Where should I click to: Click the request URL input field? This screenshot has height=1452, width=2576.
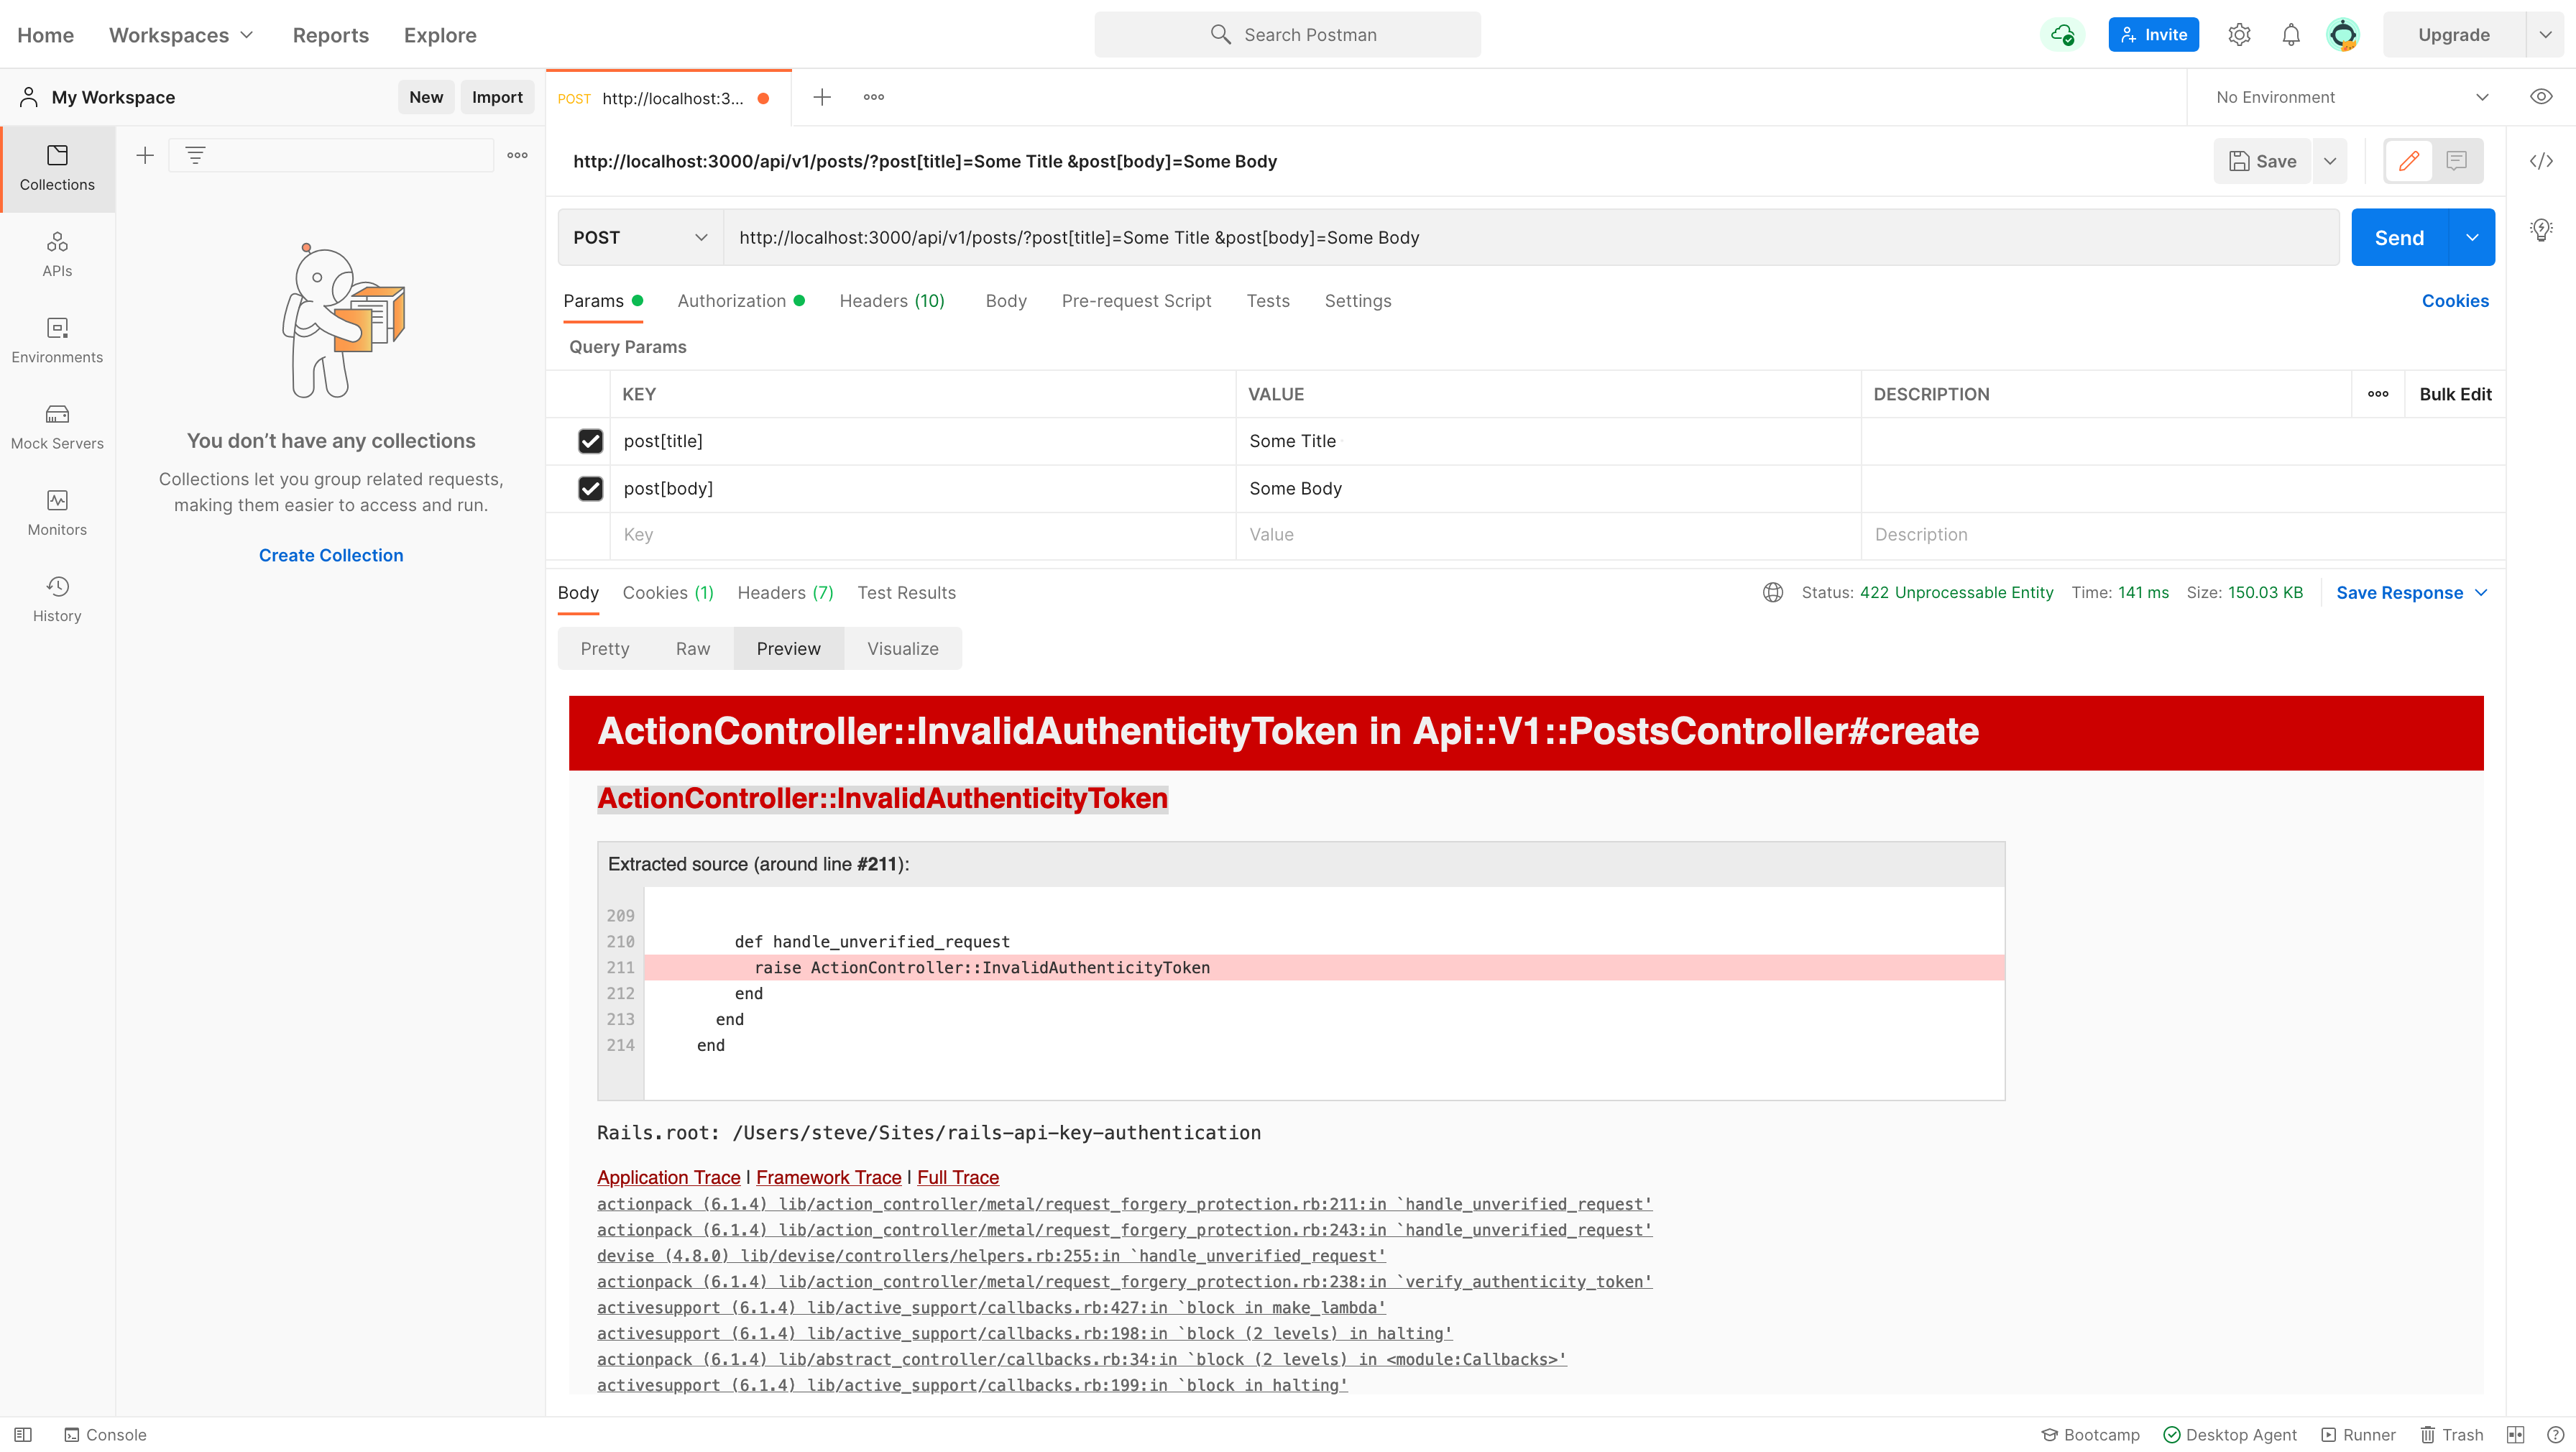click(x=1531, y=237)
